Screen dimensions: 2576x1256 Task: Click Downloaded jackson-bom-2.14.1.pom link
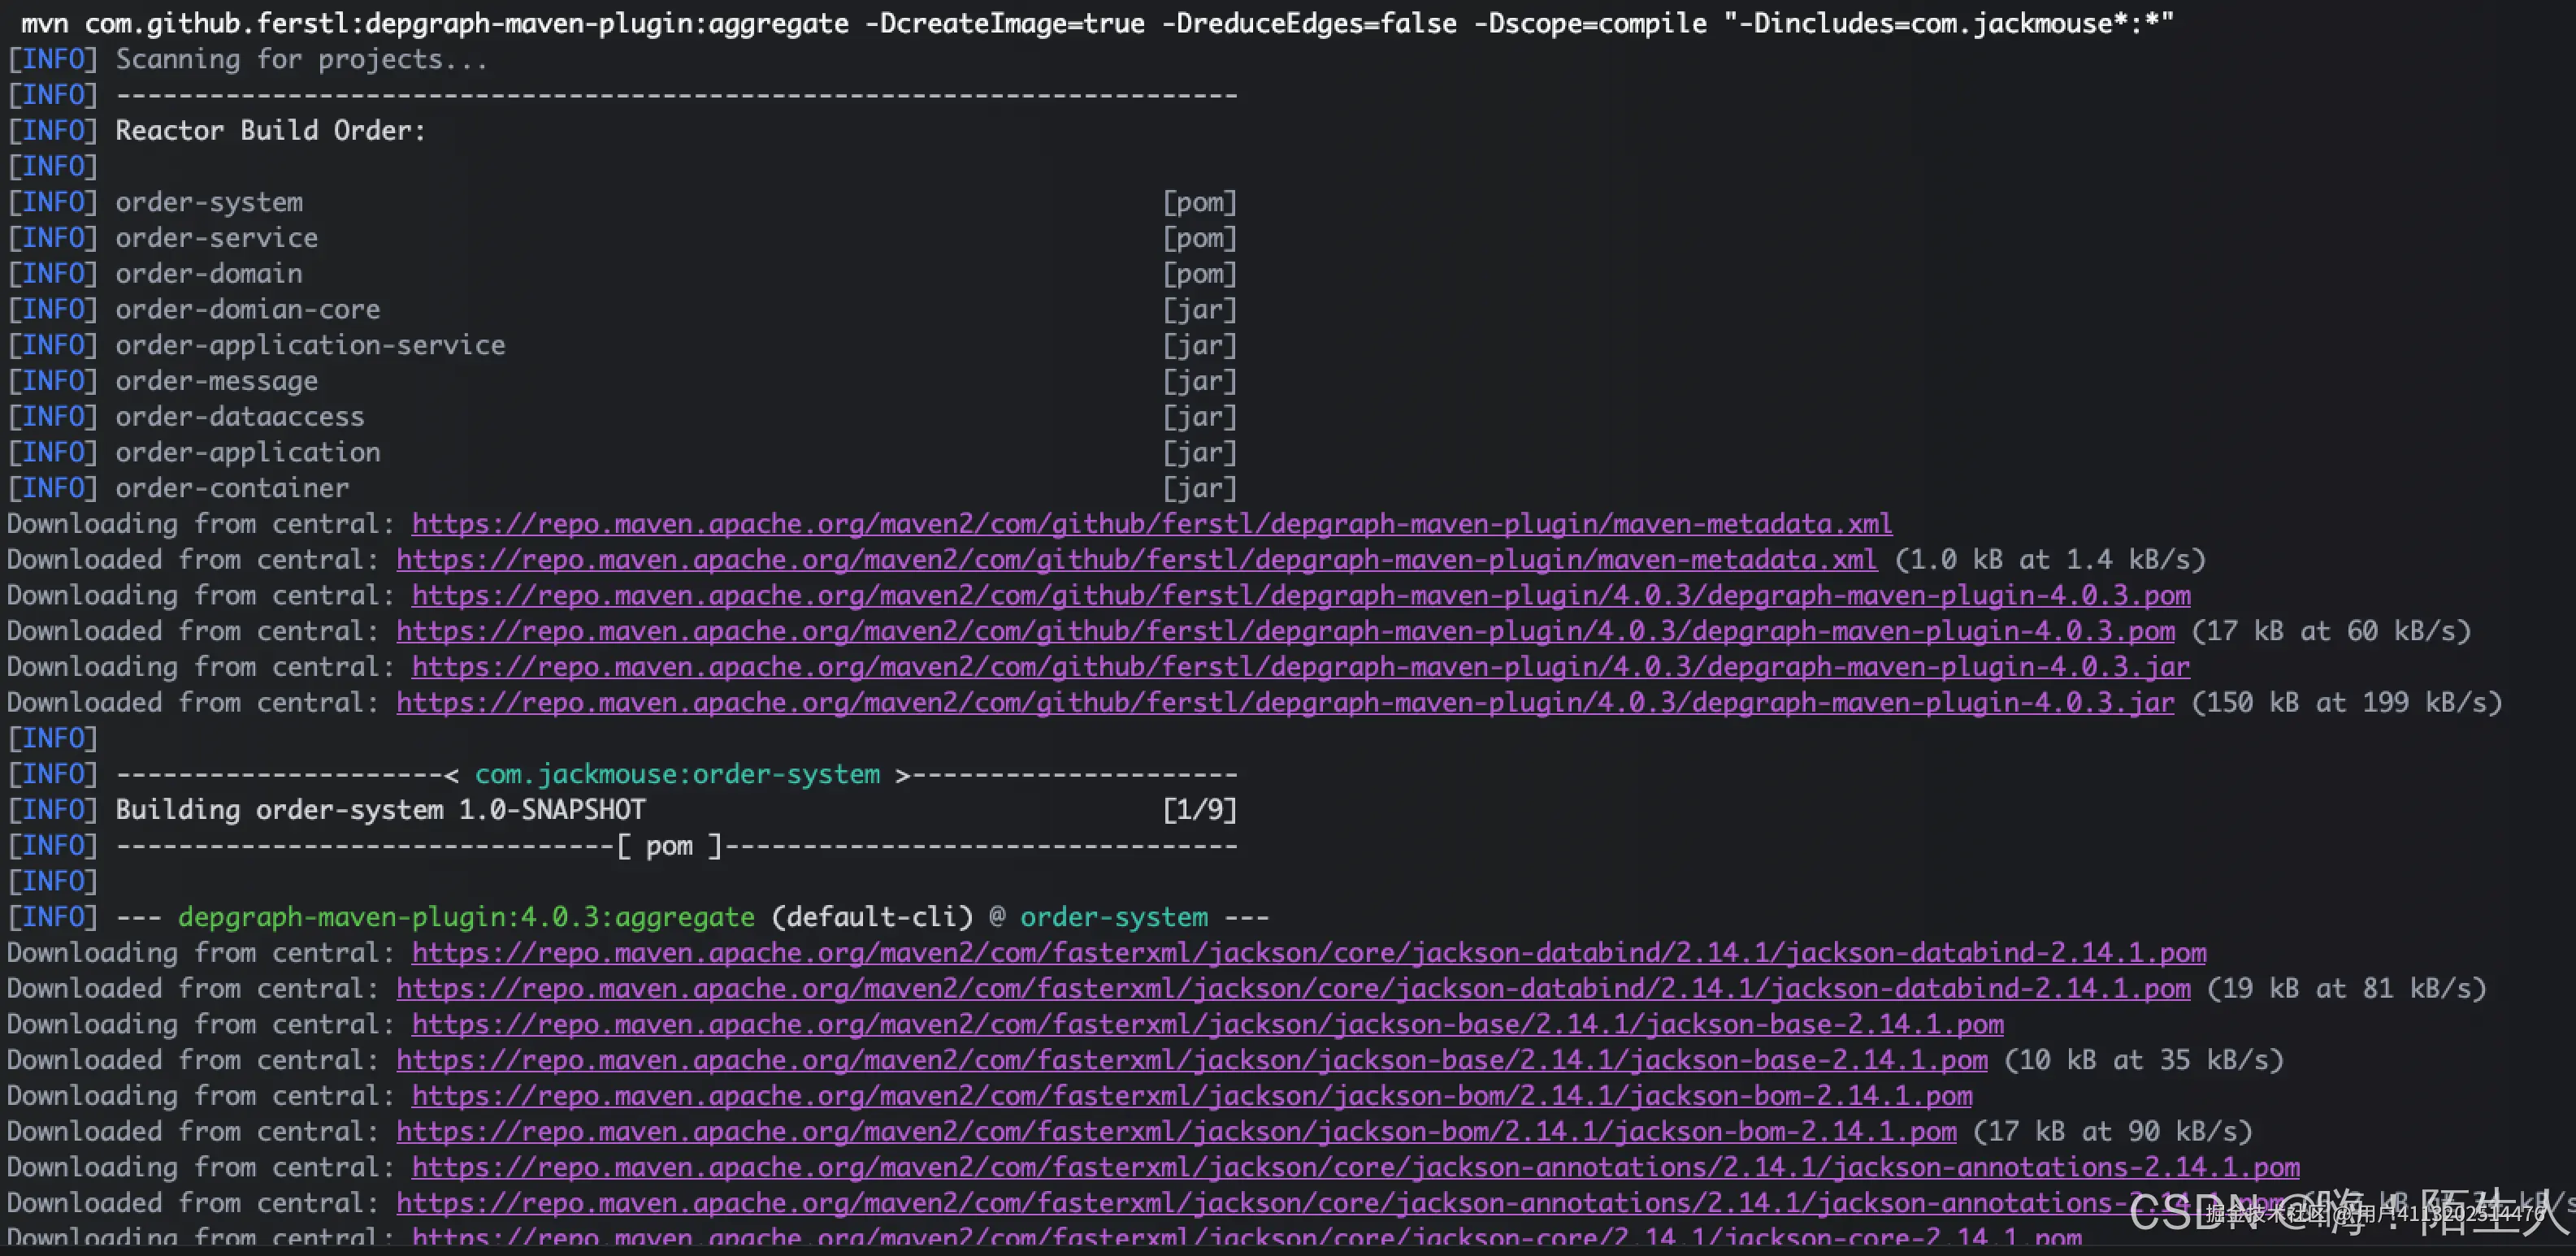[1176, 1132]
